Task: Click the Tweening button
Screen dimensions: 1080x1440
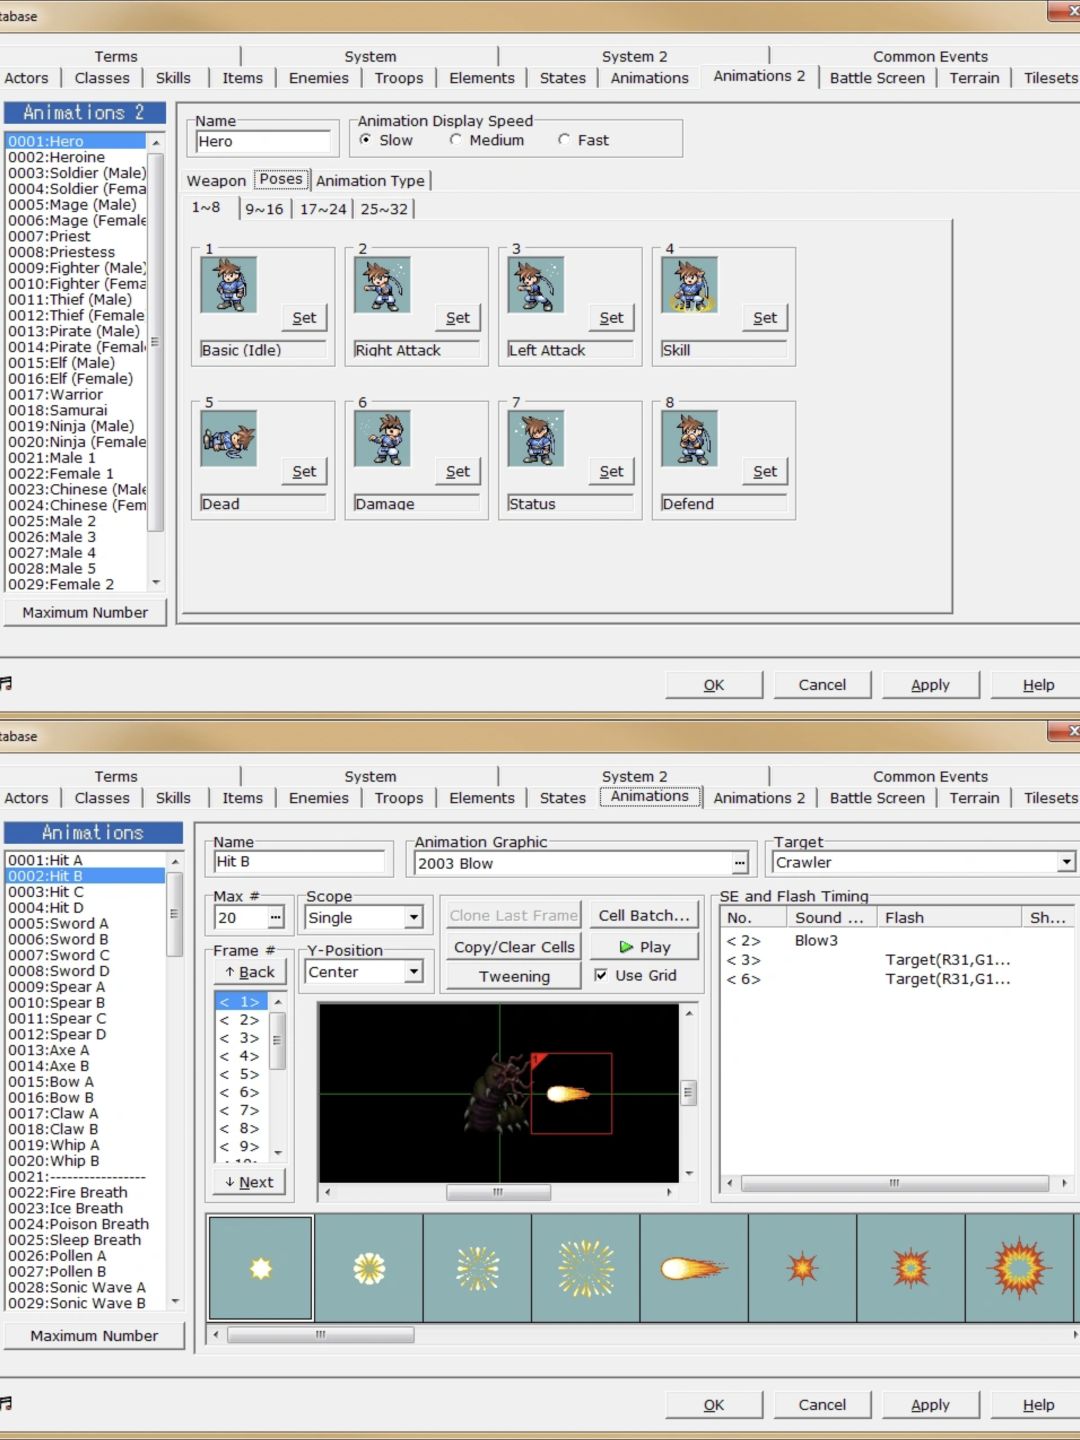Action: pyautogui.click(x=514, y=976)
